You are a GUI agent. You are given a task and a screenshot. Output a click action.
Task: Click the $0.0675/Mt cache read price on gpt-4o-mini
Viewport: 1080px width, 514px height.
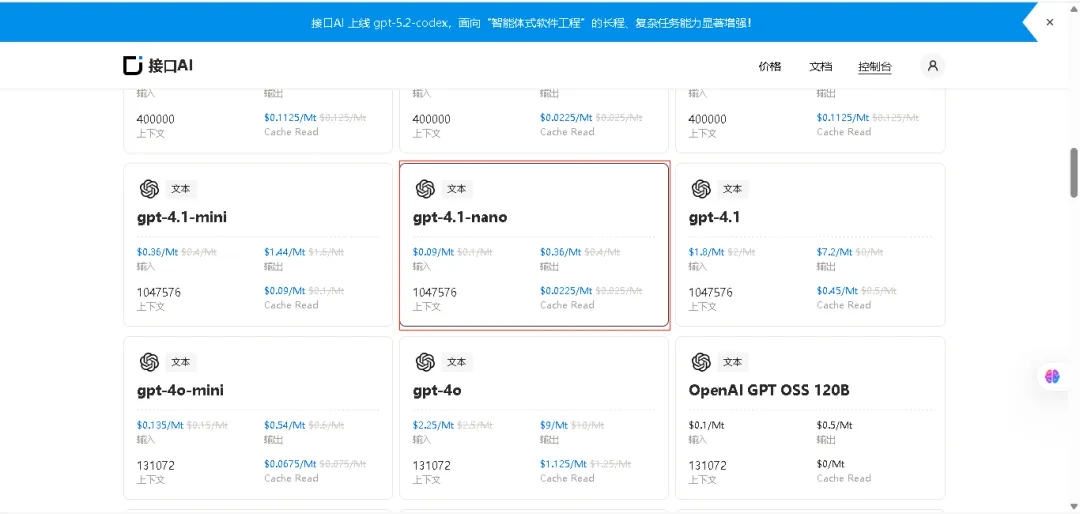click(x=290, y=464)
